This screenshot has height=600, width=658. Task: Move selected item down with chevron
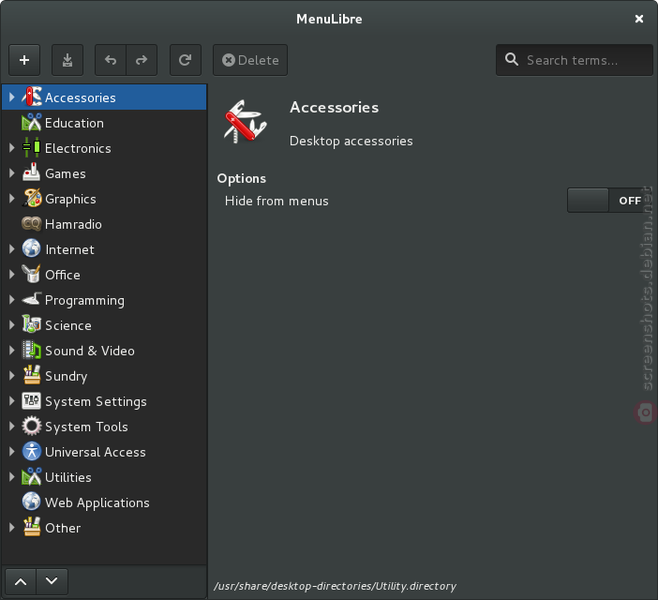(x=52, y=582)
